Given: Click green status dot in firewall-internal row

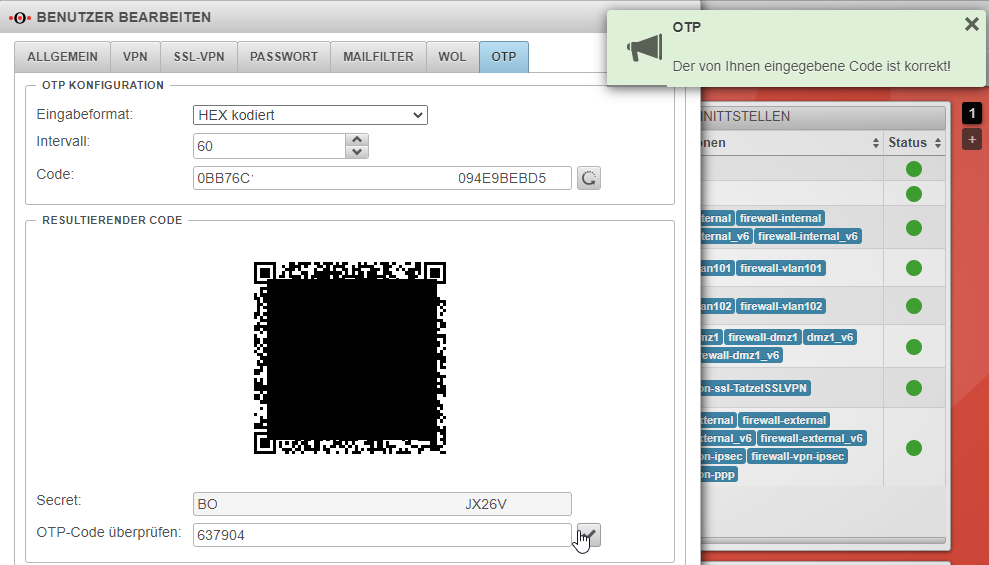Looking at the screenshot, I should pyautogui.click(x=914, y=228).
